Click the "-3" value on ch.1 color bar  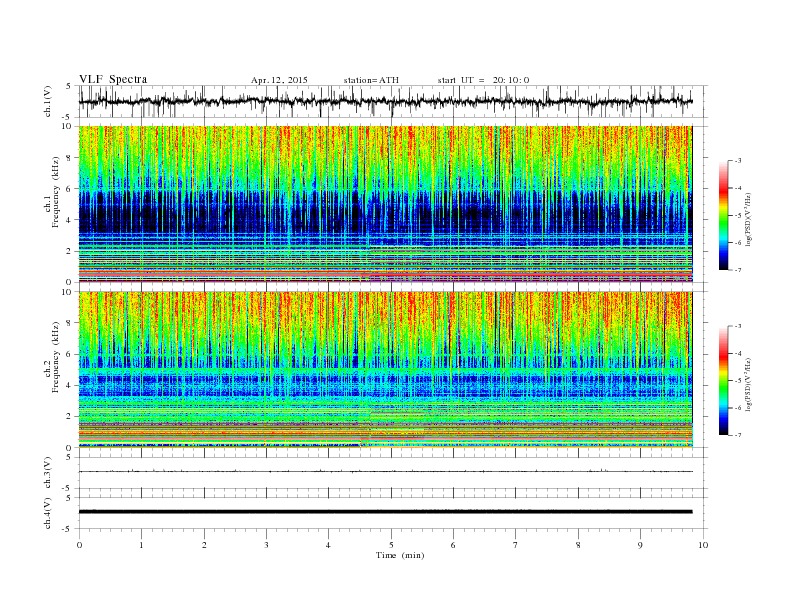point(737,161)
